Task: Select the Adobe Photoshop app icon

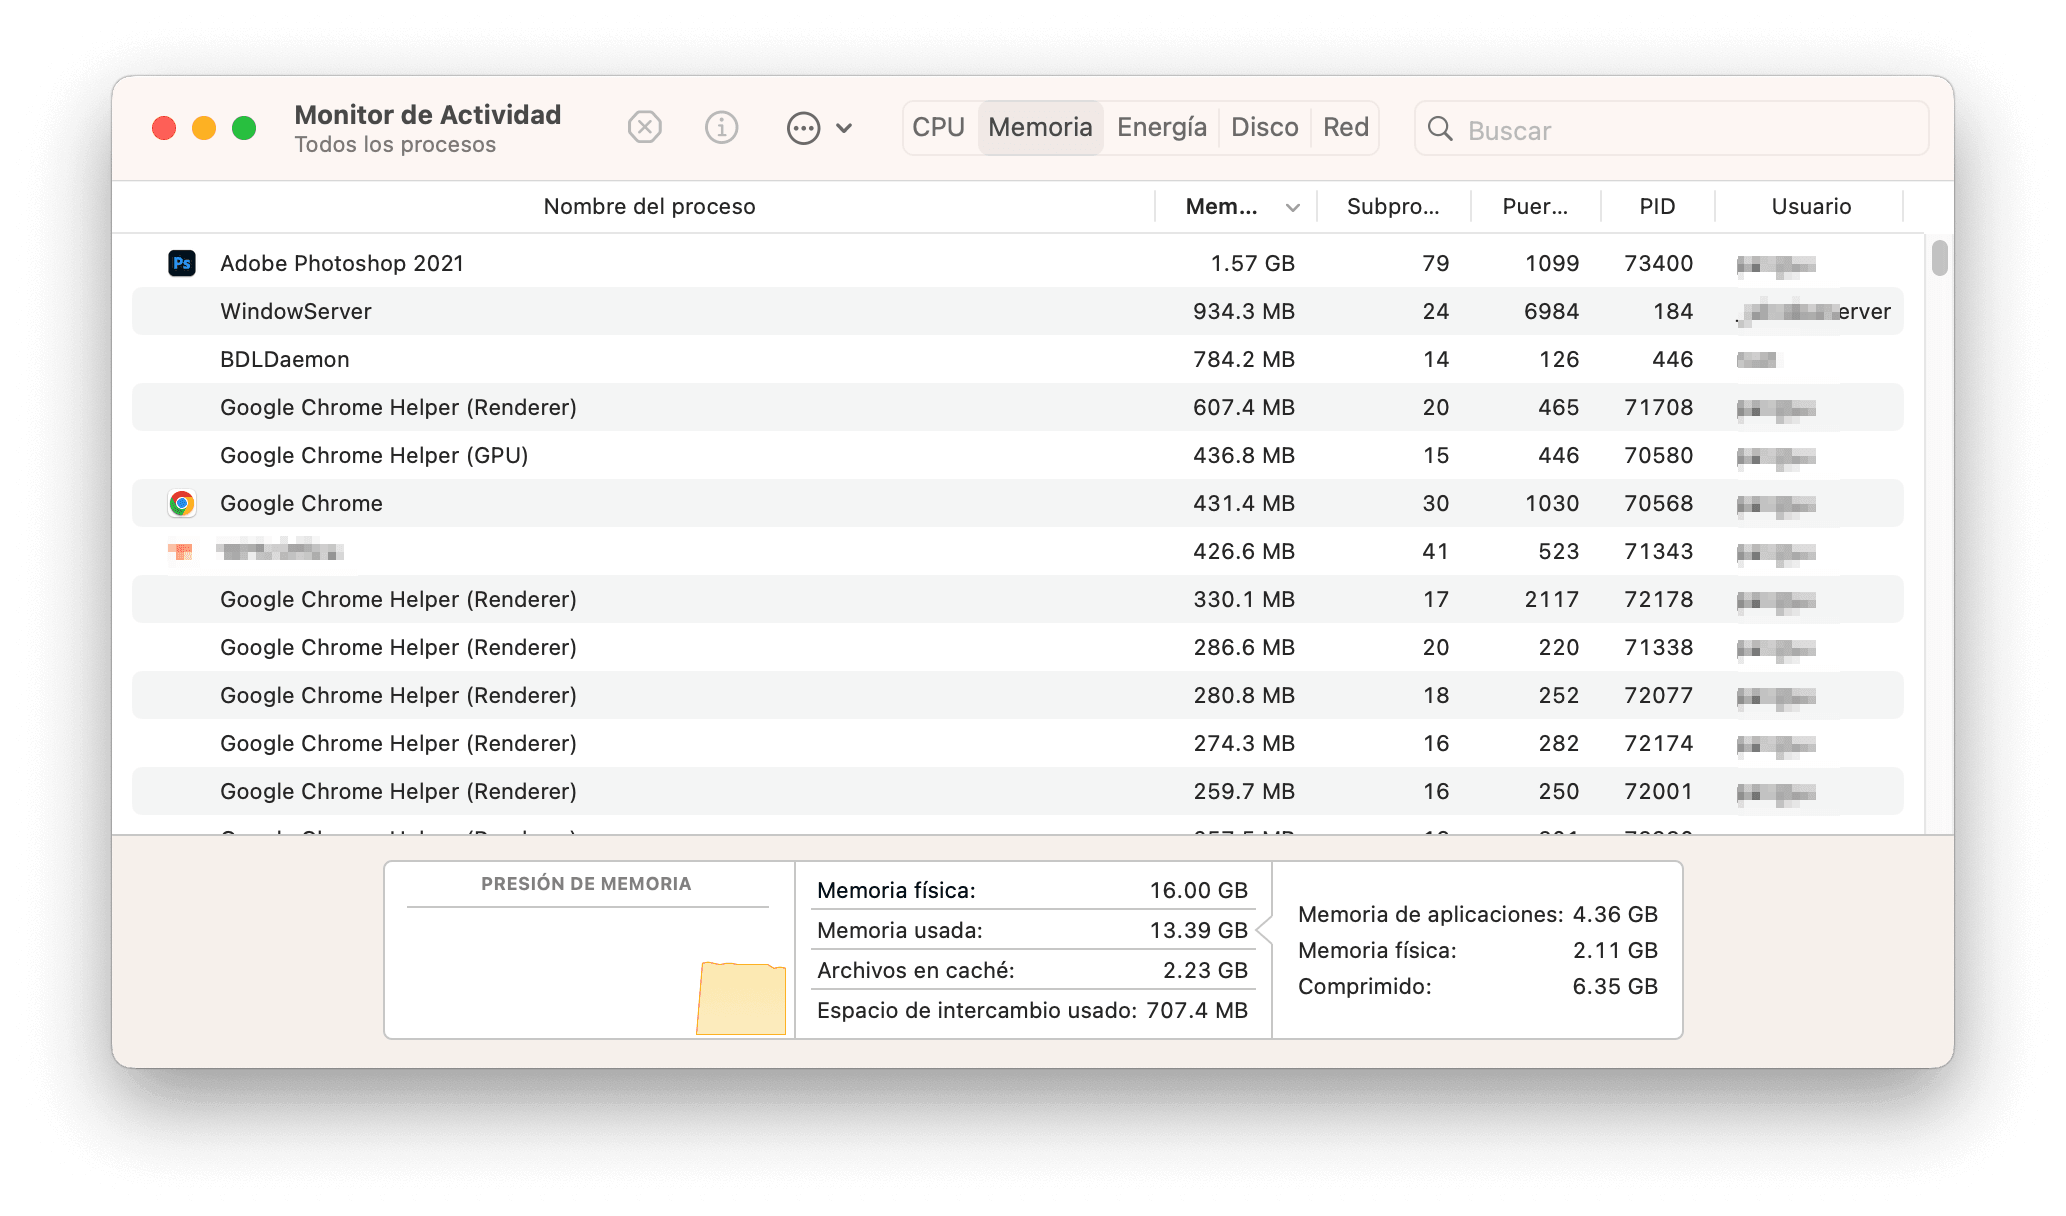Action: pyautogui.click(x=181, y=263)
